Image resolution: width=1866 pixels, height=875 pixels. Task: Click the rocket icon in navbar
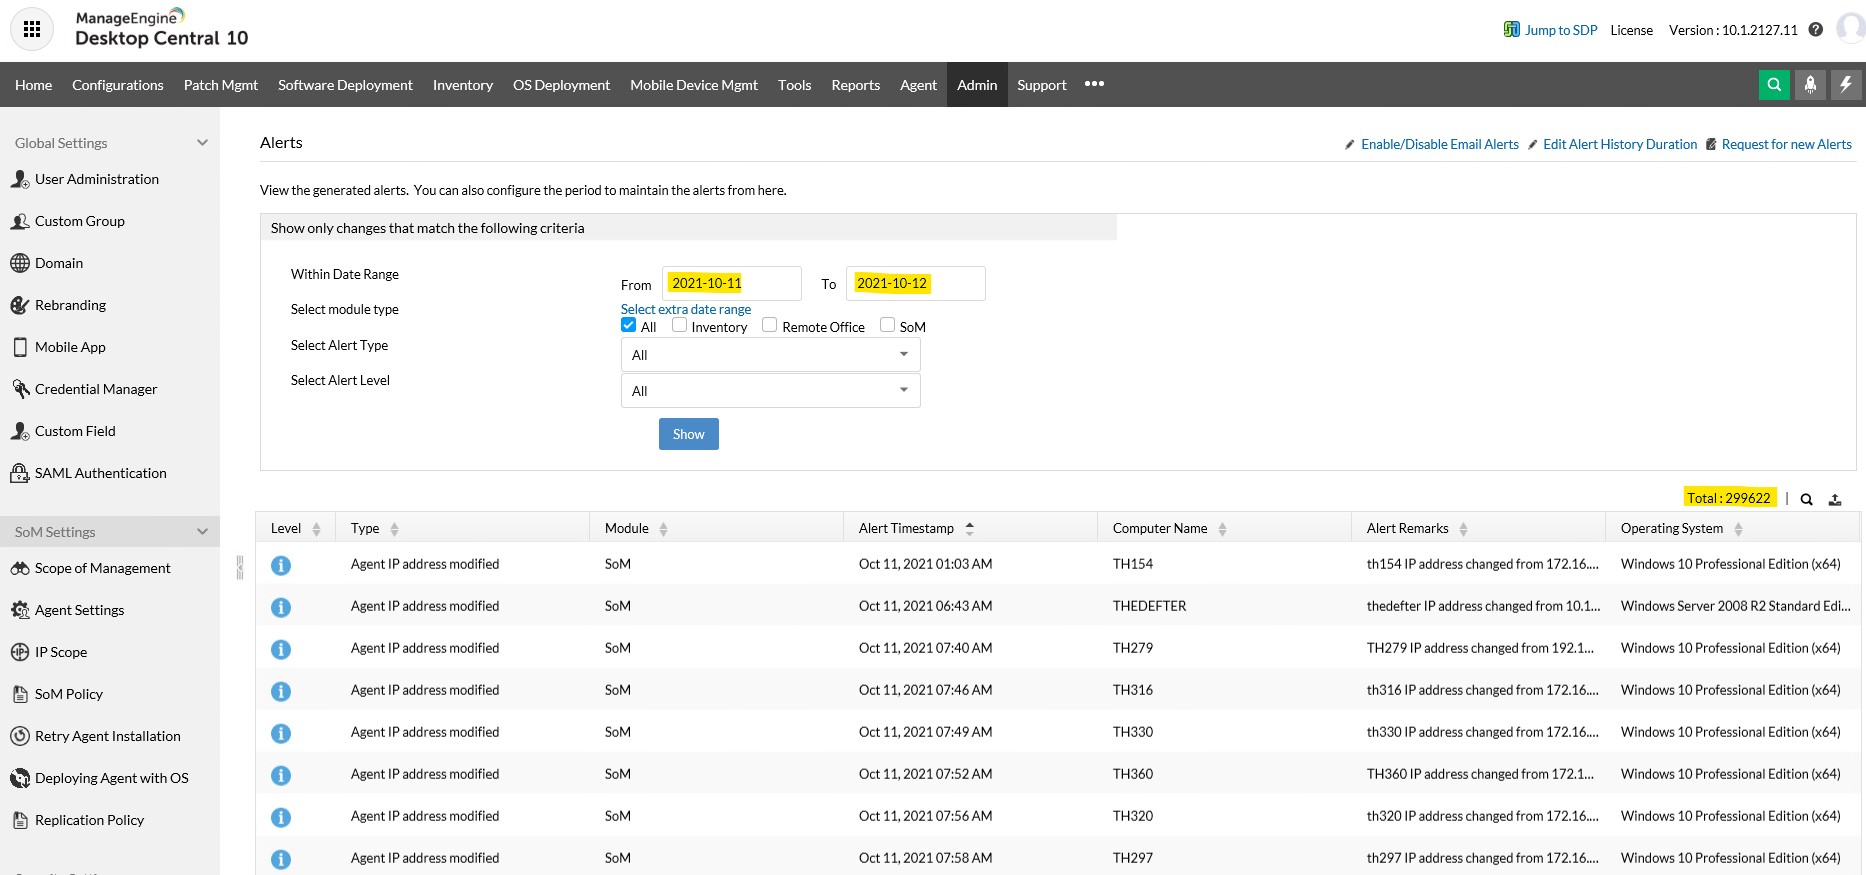click(1810, 85)
